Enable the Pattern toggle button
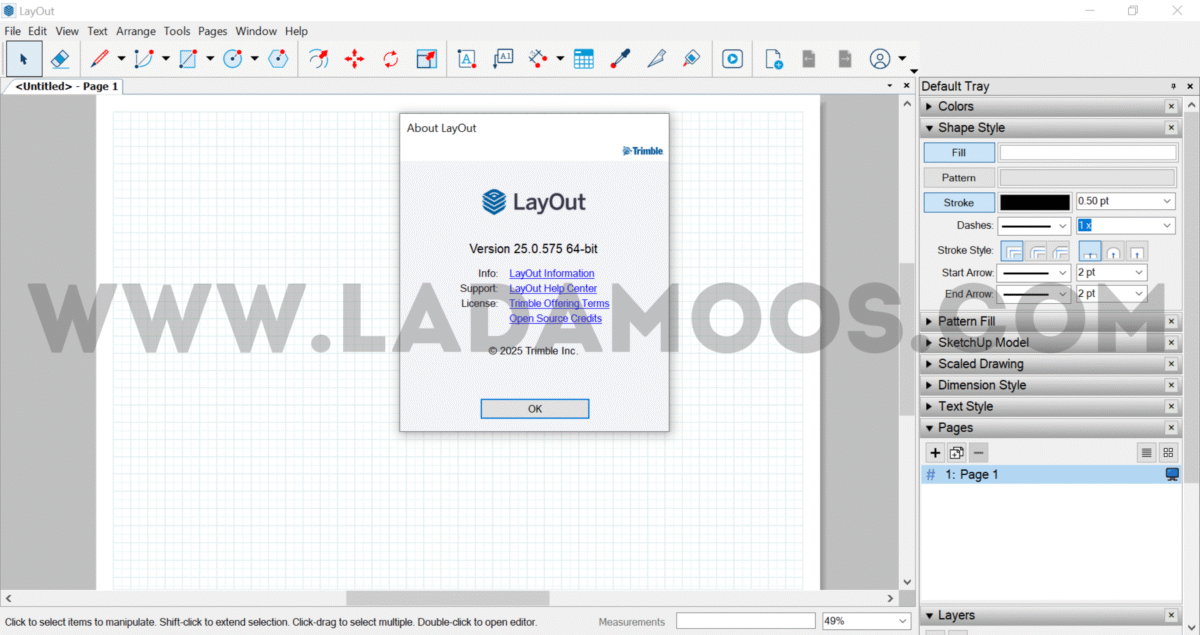This screenshot has height=635, width=1200. coord(958,178)
